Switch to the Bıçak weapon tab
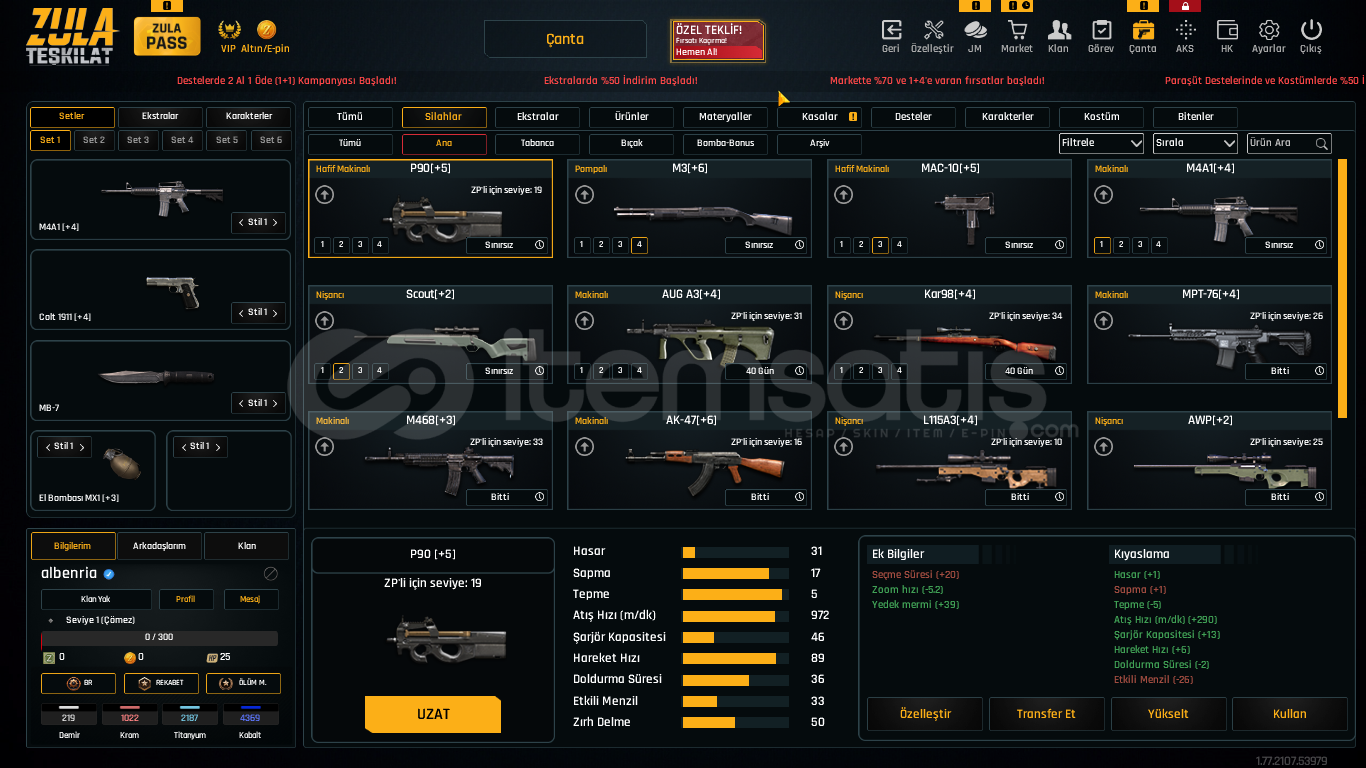Screen dimensions: 1366x768 [631, 144]
